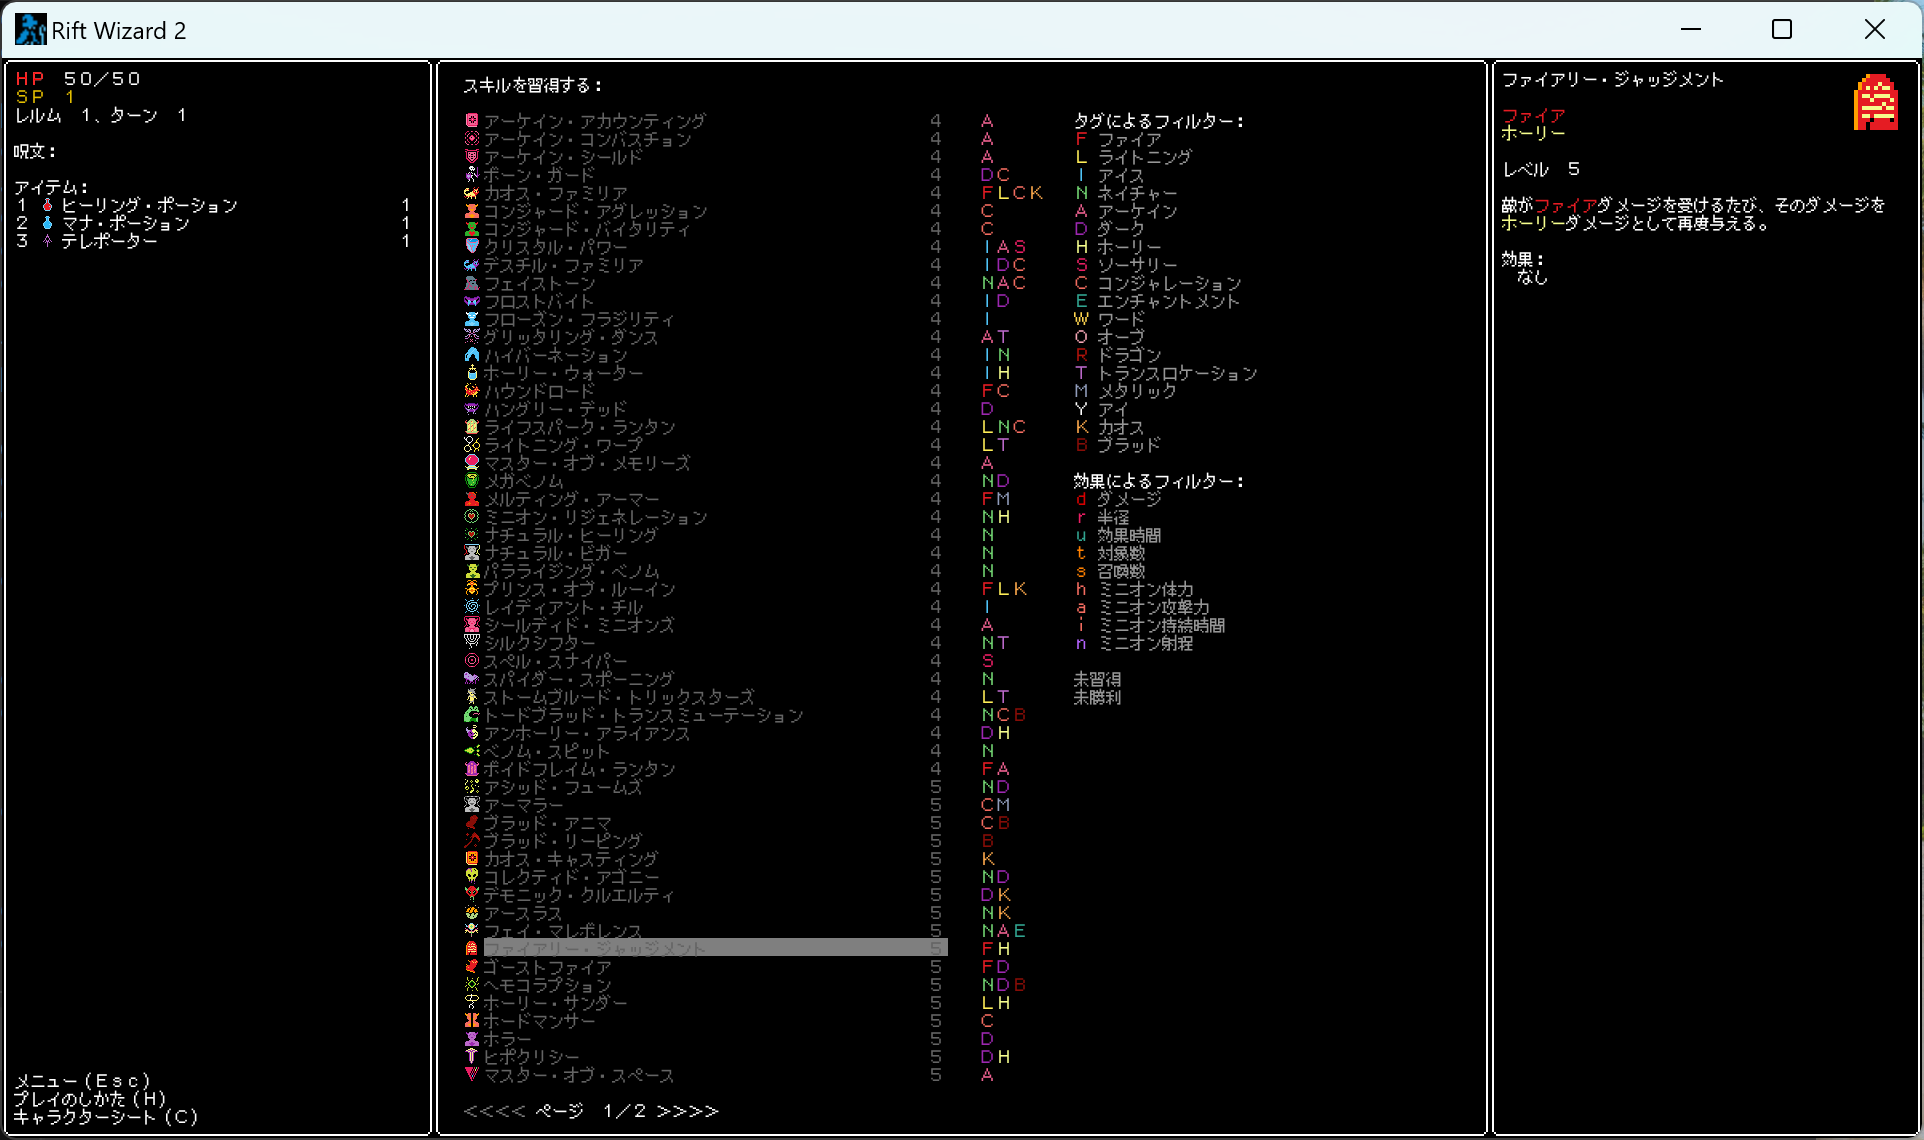Select ライトニング・ワープ skill entry
Screen dimensions: 1924x1140
pos(563,445)
